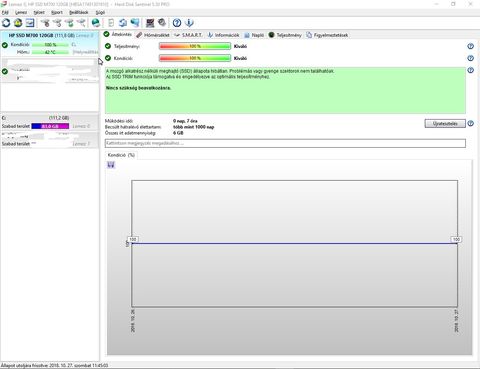
Task: Open the Riport menu
Action: [57, 12]
